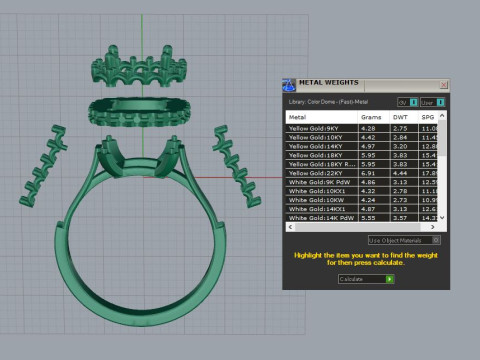Image resolution: width=480 pixels, height=360 pixels.
Task: Click the metal list scroll-down arrow
Action: pyautogui.click(x=442, y=218)
